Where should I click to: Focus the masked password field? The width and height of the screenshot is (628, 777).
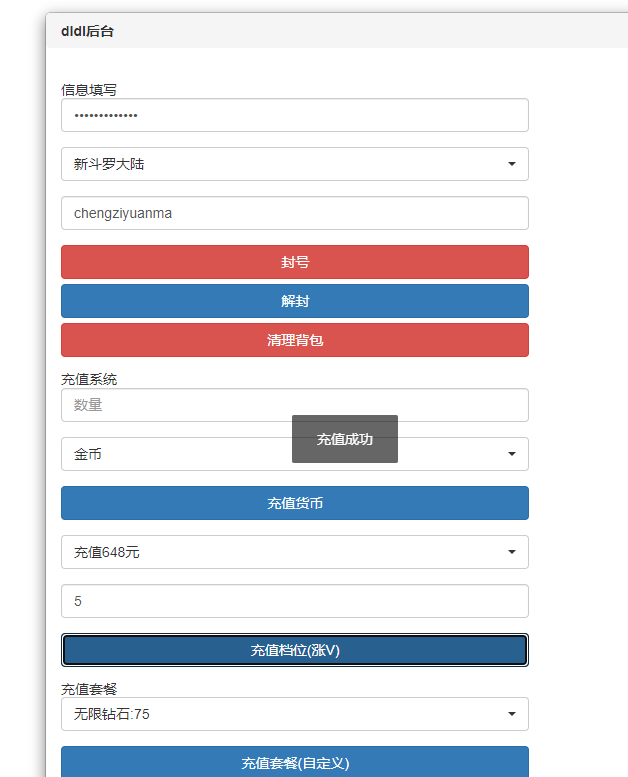[x=294, y=115]
